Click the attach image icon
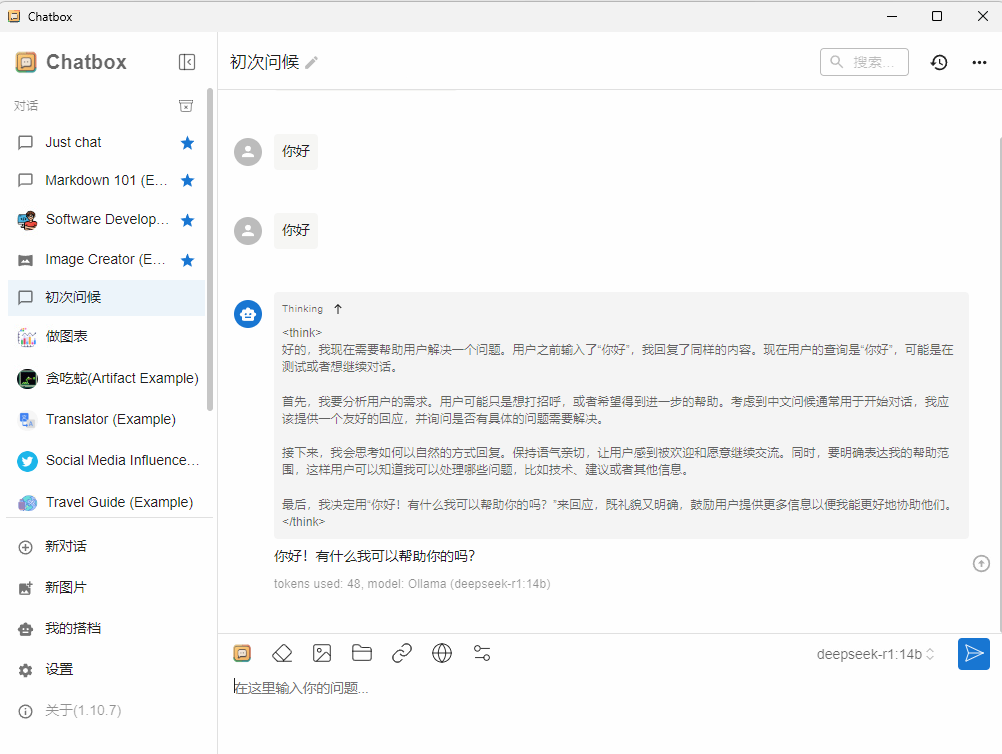Image resolution: width=1002 pixels, height=754 pixels. pos(322,653)
